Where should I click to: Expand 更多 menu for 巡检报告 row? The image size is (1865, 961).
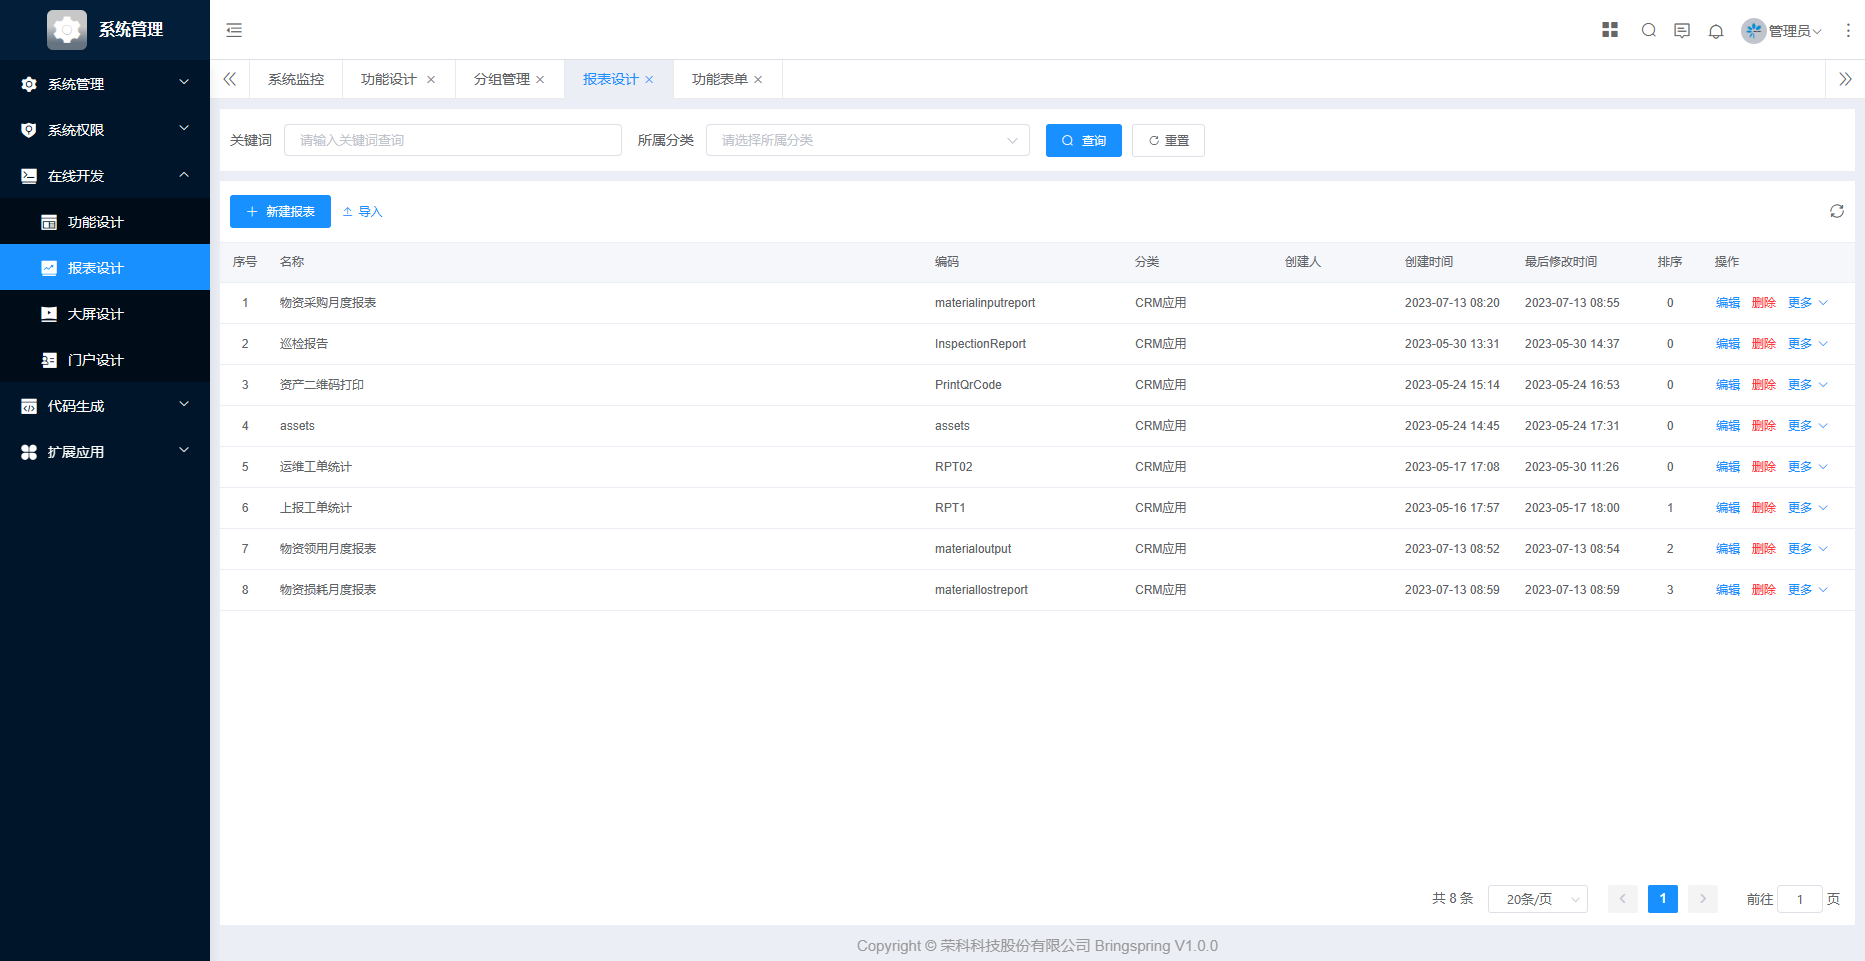[x=1807, y=344]
